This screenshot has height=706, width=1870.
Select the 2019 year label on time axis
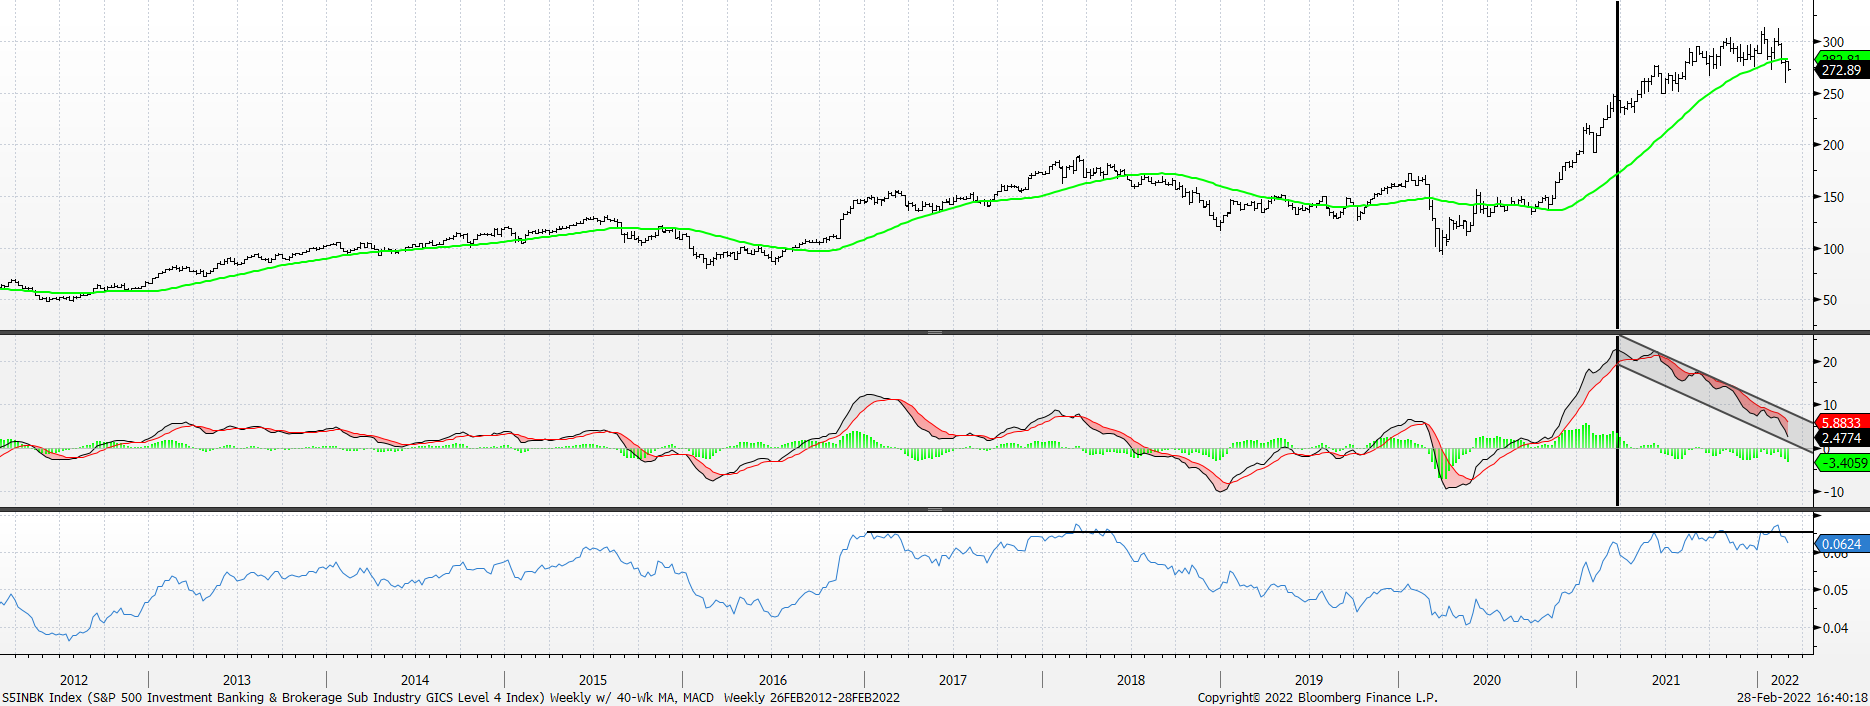coord(1309,680)
